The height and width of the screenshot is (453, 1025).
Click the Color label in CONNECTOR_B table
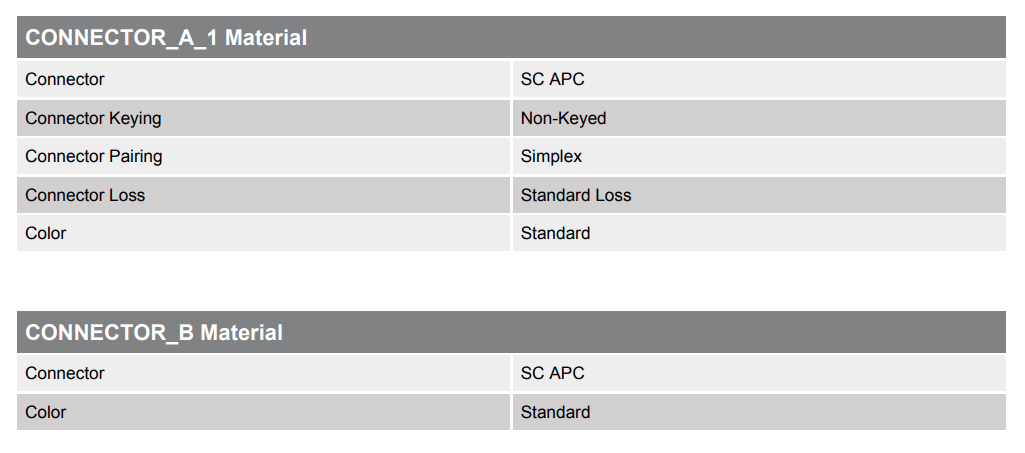pyautogui.click(x=46, y=412)
